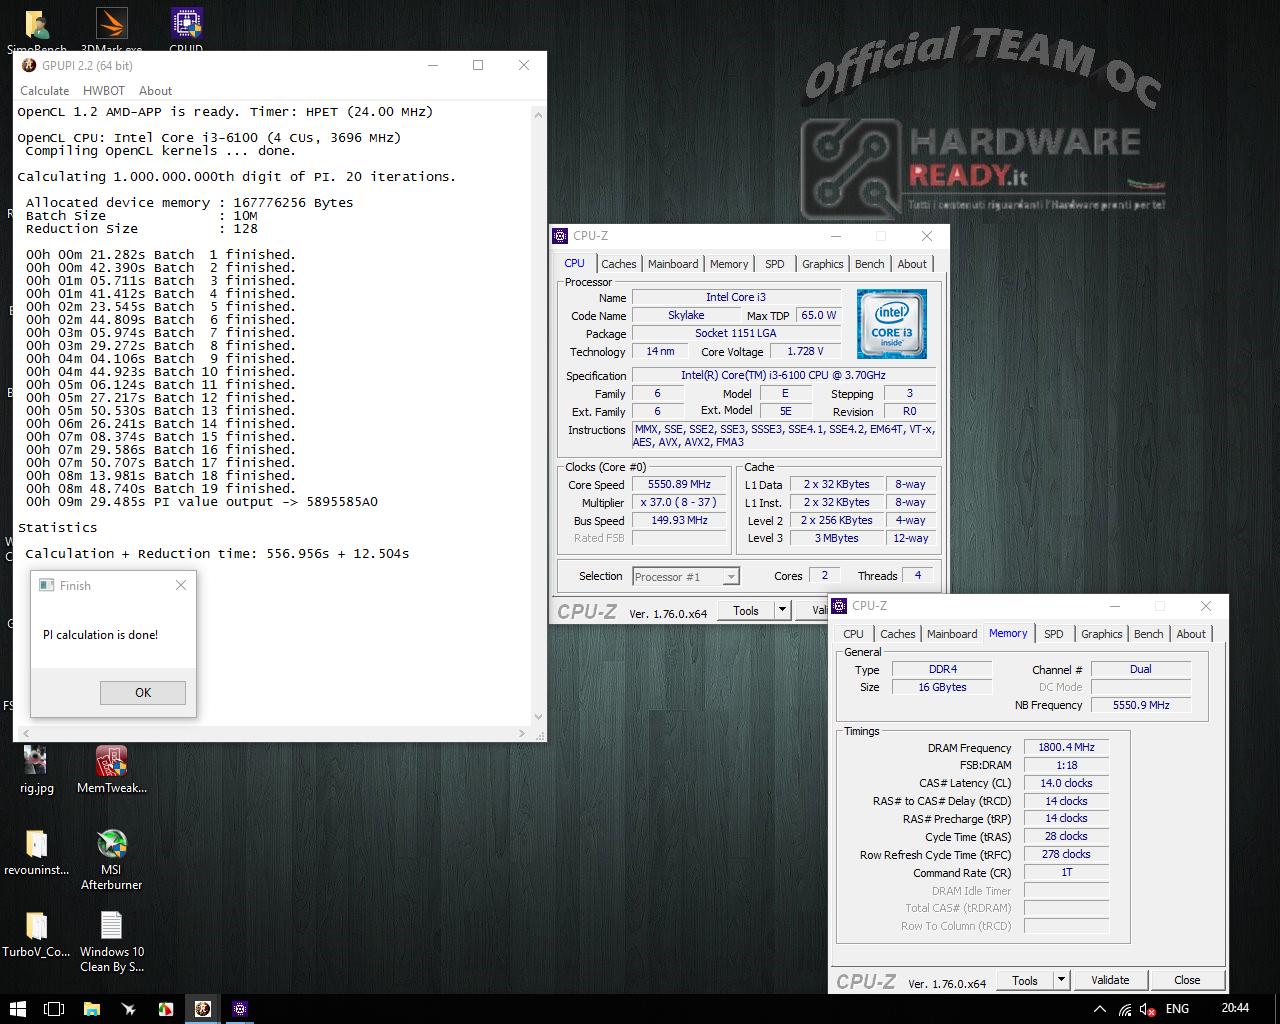The image size is (1280, 1024).
Task: Open the CPUID desktop shortcut
Action: coord(186,29)
